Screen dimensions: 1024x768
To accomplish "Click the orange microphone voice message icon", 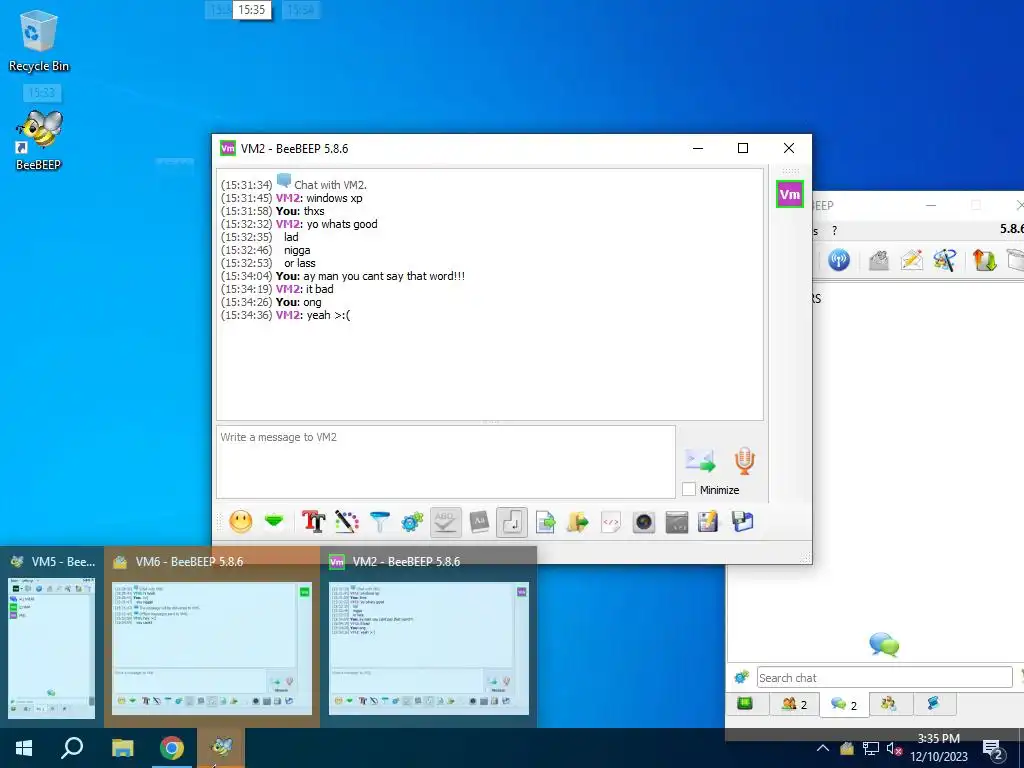I will (744, 460).
